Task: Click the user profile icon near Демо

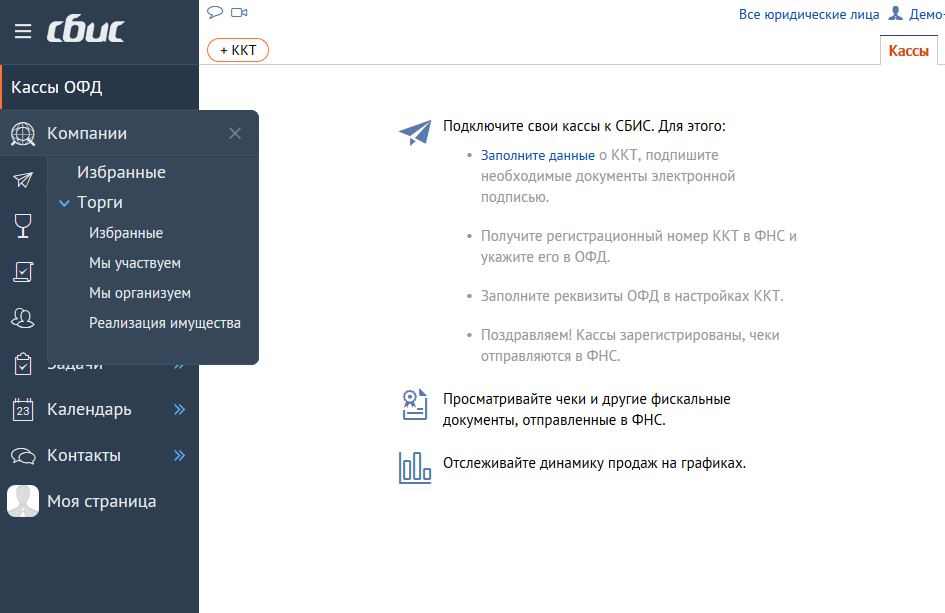Action: (896, 13)
